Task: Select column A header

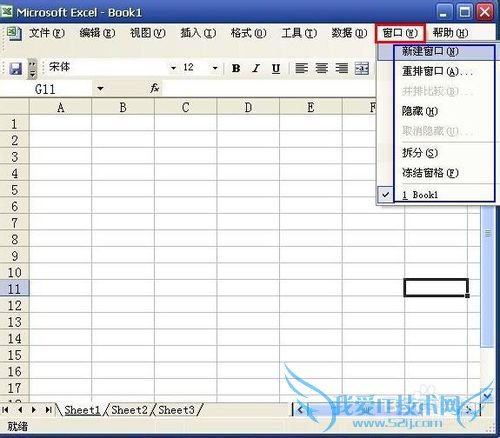Action: pos(60,107)
